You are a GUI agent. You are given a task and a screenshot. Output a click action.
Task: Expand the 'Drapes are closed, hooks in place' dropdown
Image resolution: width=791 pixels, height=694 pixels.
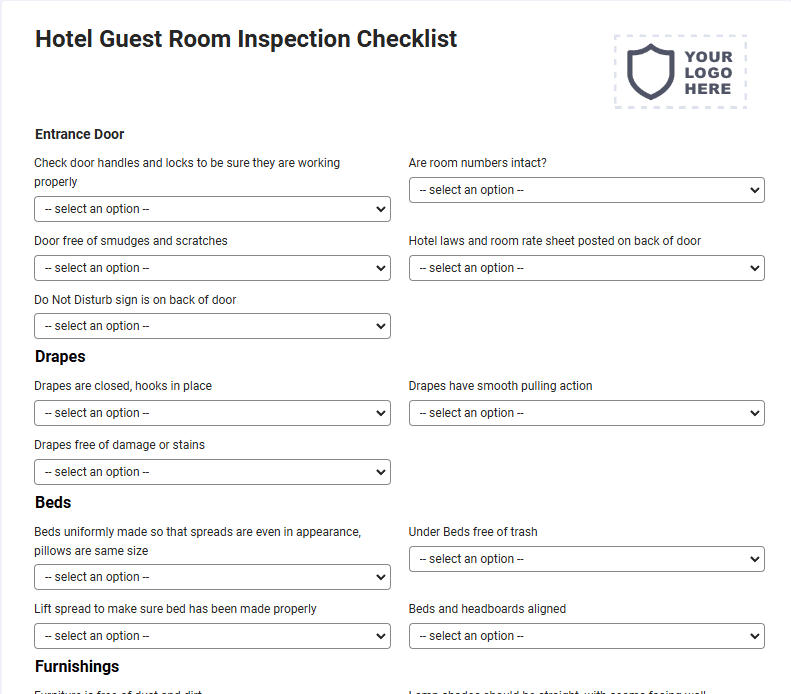(x=212, y=413)
